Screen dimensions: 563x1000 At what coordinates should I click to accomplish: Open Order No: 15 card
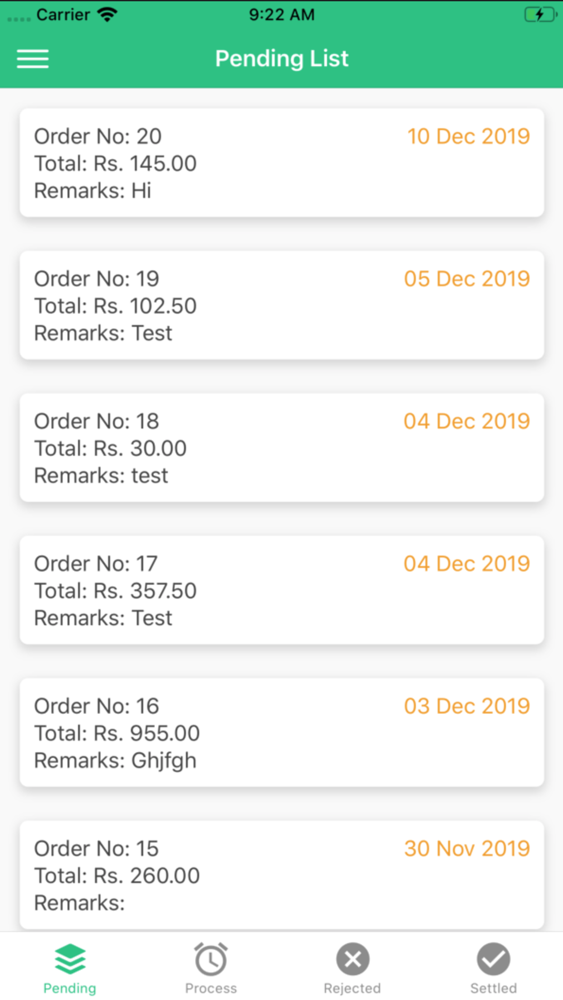point(282,874)
